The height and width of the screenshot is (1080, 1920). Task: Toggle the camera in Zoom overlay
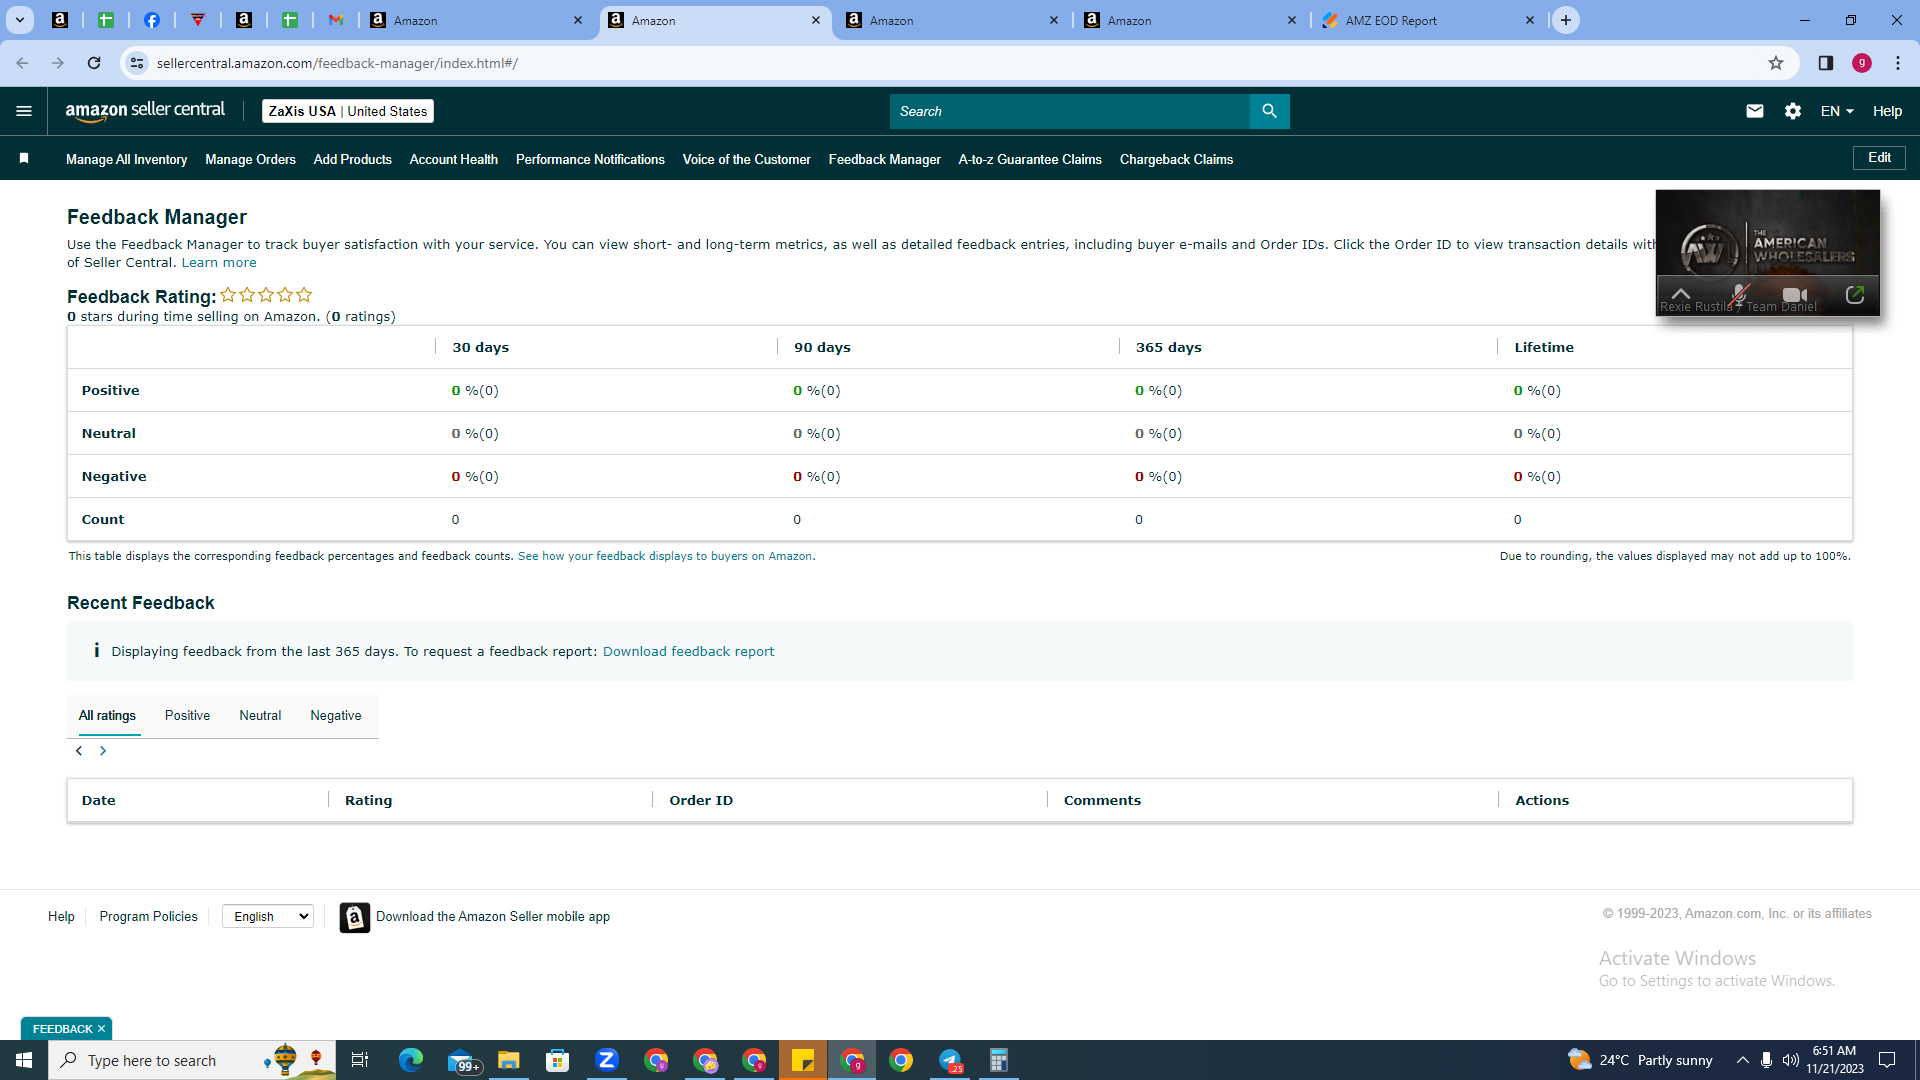1795,295
